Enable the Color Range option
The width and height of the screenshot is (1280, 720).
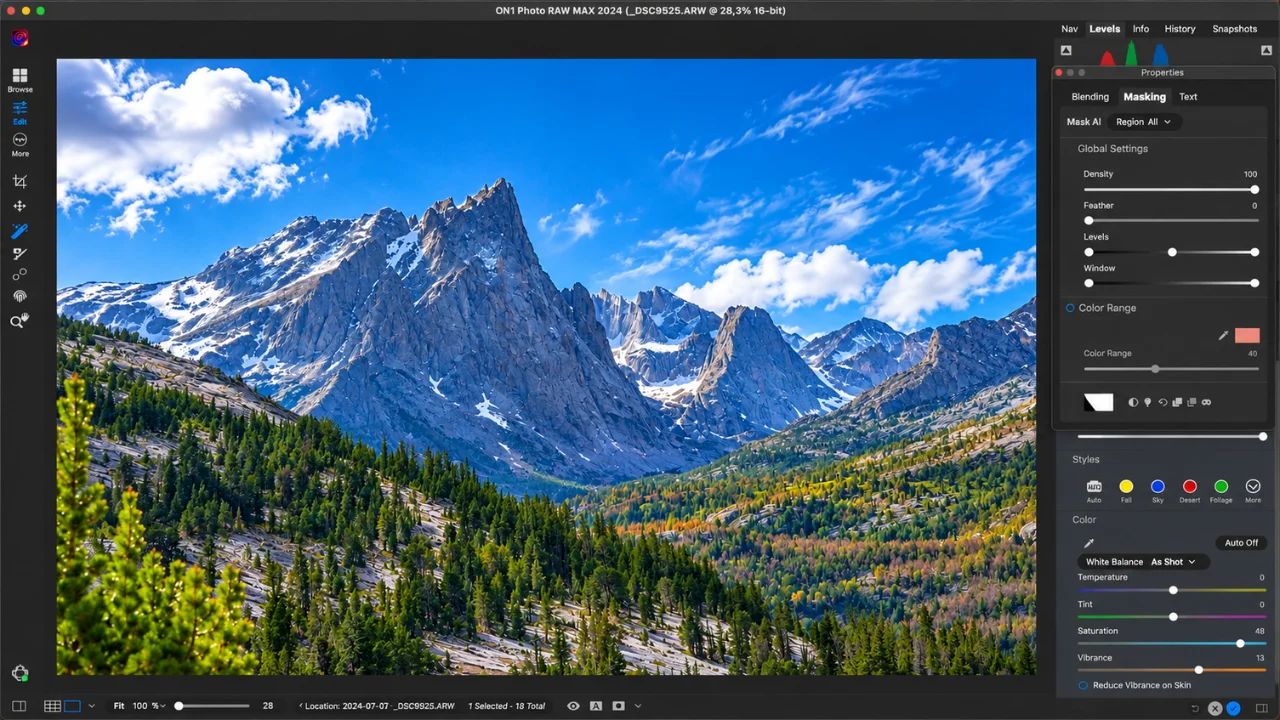(x=1070, y=308)
